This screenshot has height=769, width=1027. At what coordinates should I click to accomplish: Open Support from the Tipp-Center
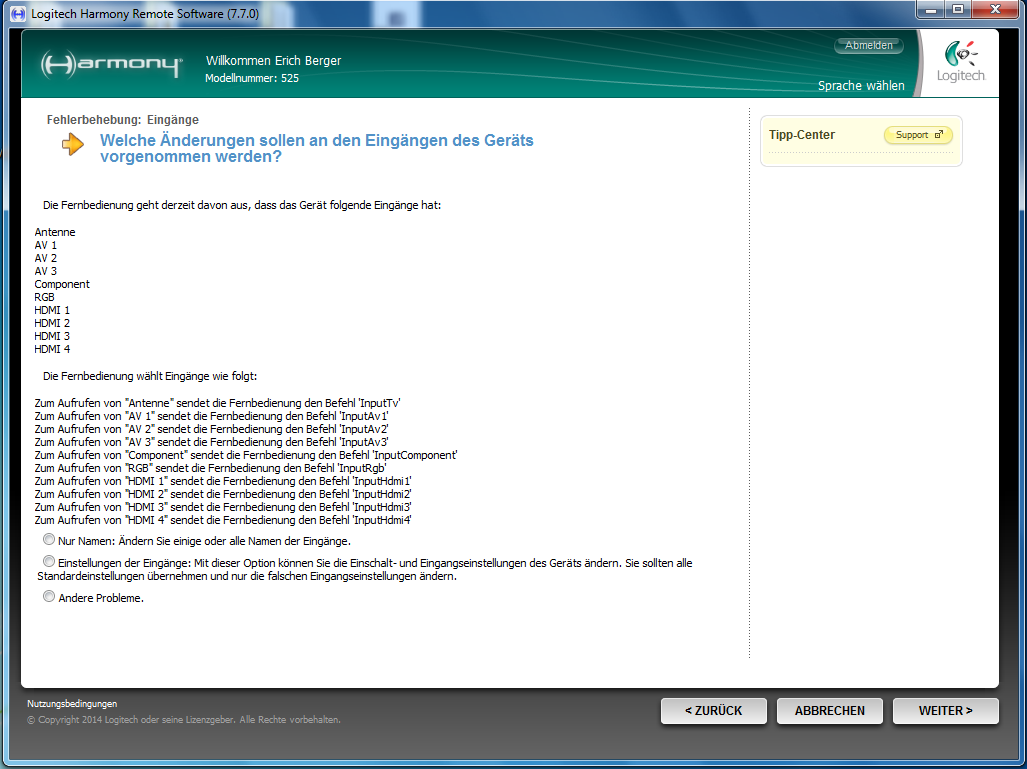(918, 135)
